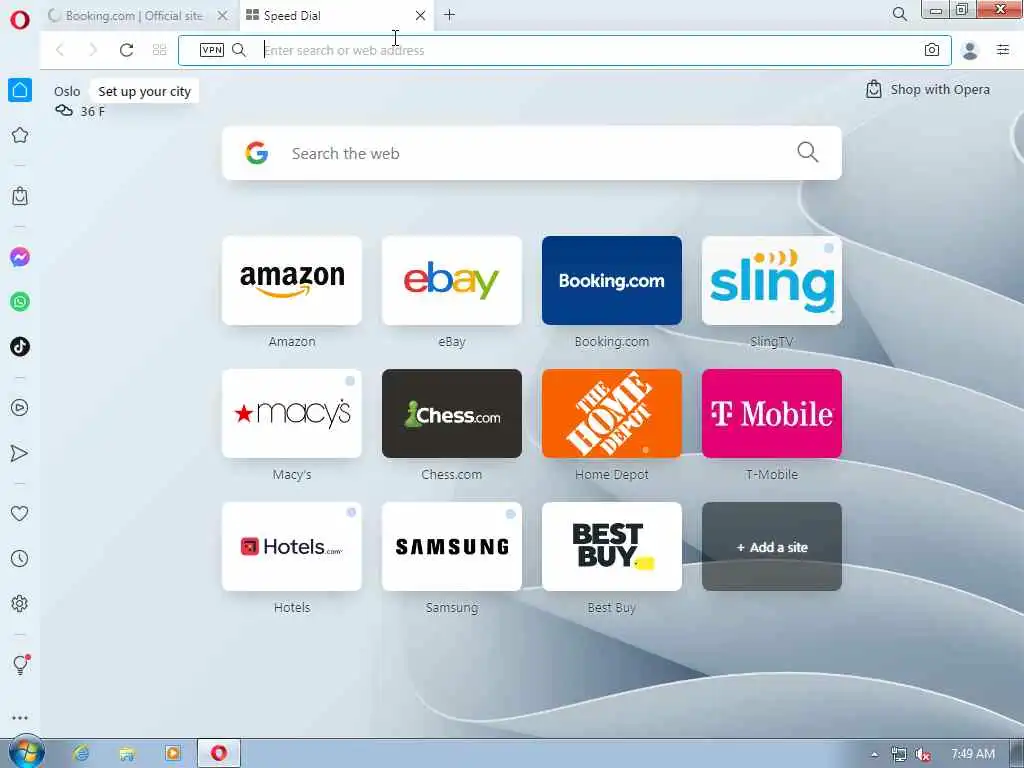This screenshot has height=768, width=1024.
Task: Open the profile account icon
Action: pos(970,50)
